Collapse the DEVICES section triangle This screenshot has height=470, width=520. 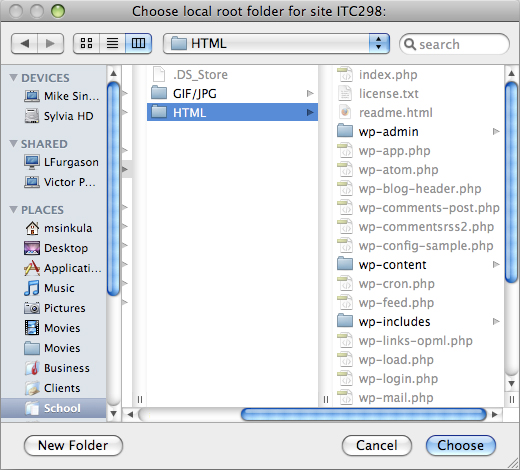14,78
